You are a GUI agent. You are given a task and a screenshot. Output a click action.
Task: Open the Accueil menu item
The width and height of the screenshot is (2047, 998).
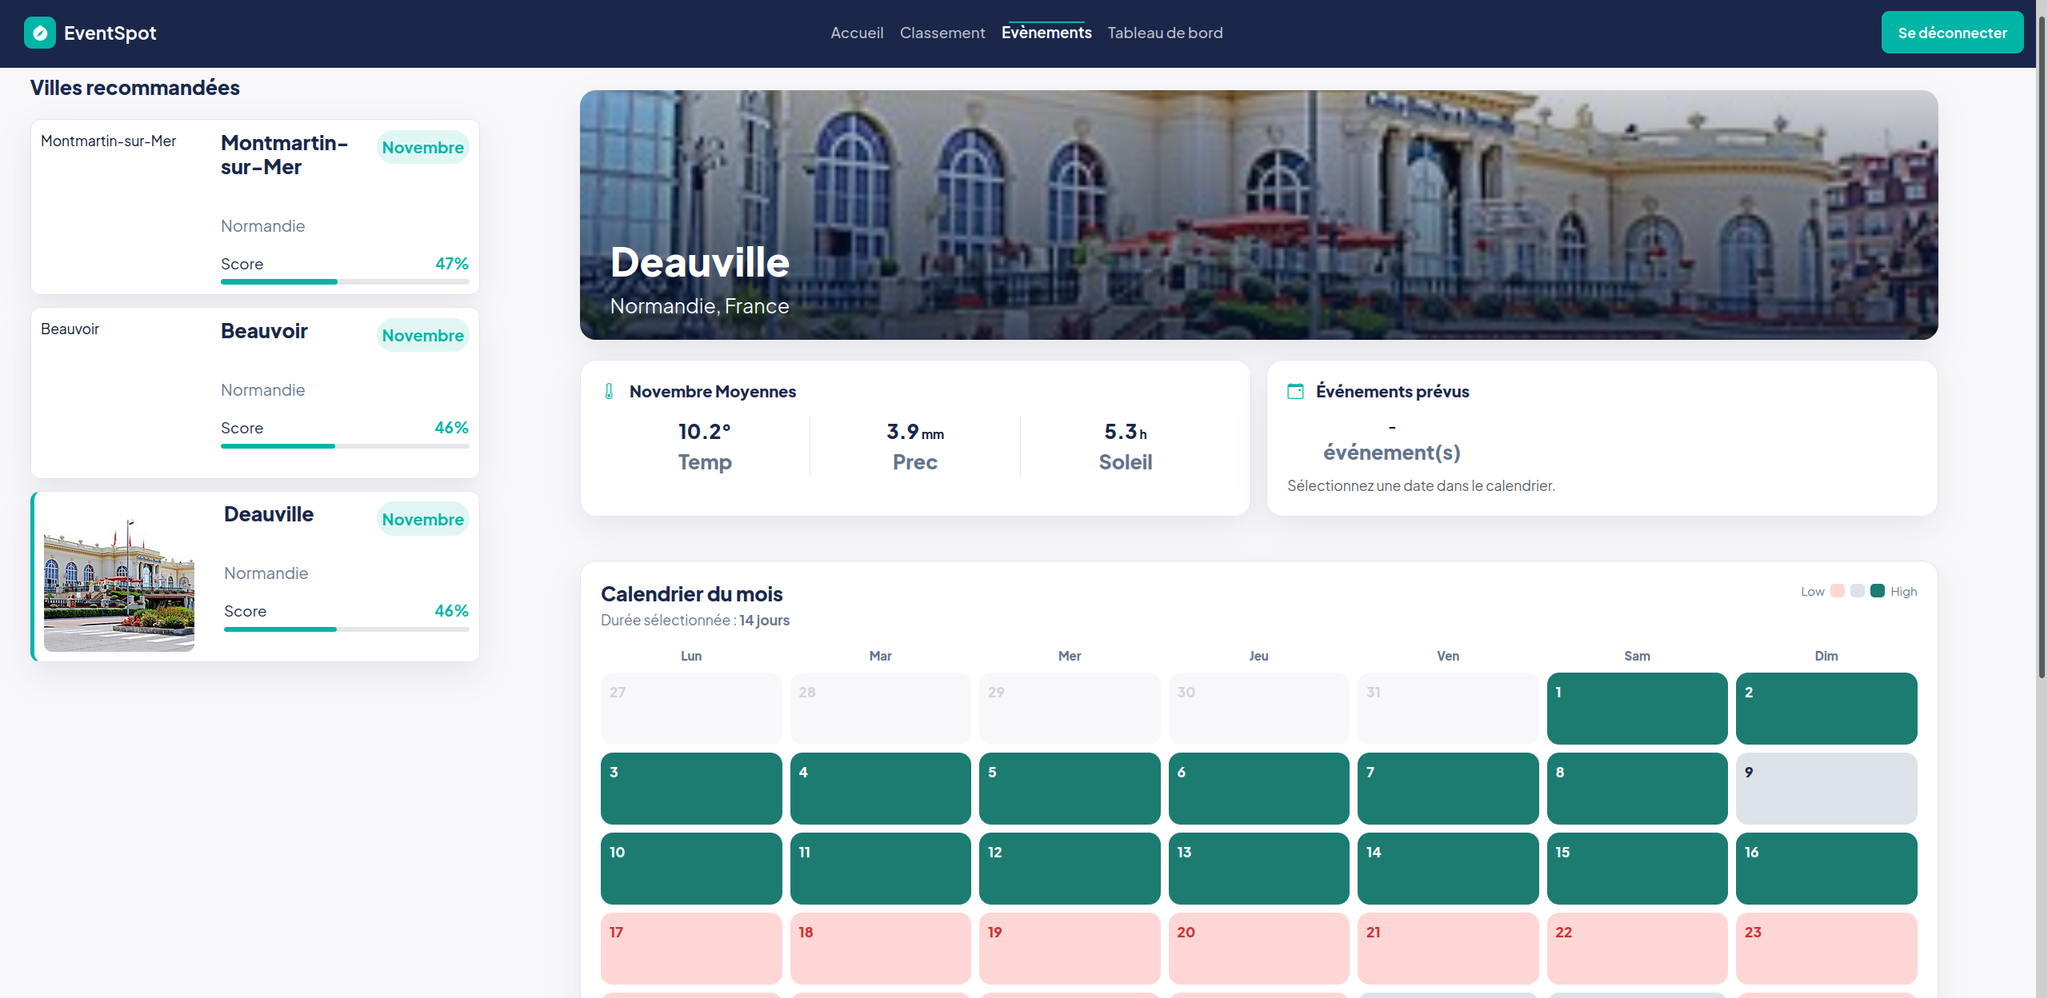(x=857, y=33)
